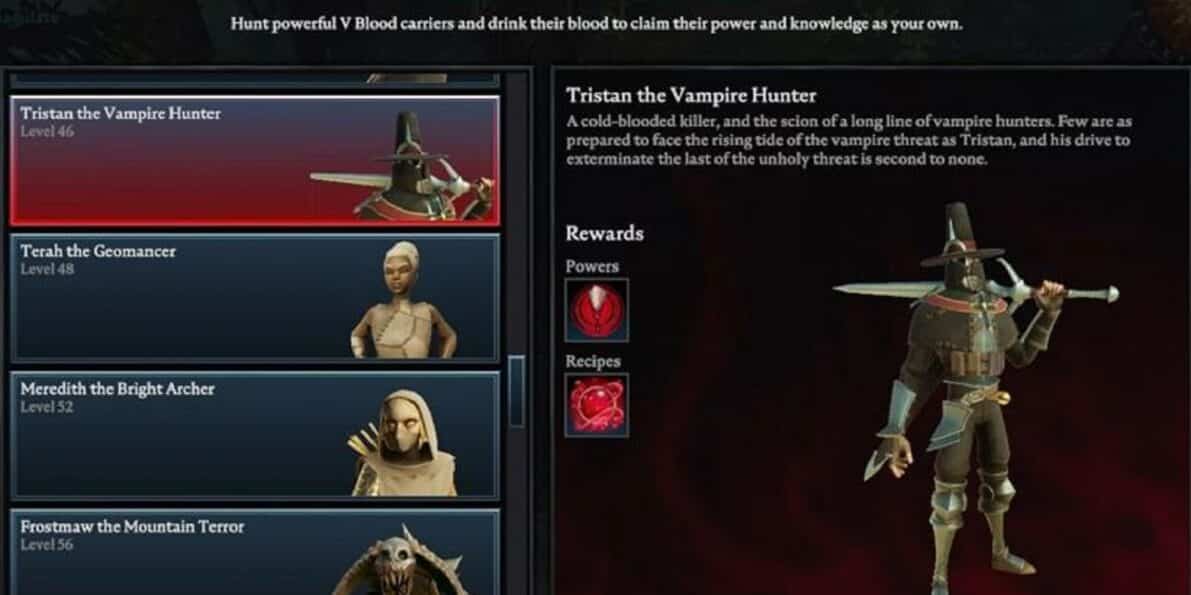The width and height of the screenshot is (1191, 595).
Task: Click Tristan's portrait in the boss list
Action: 405,167
